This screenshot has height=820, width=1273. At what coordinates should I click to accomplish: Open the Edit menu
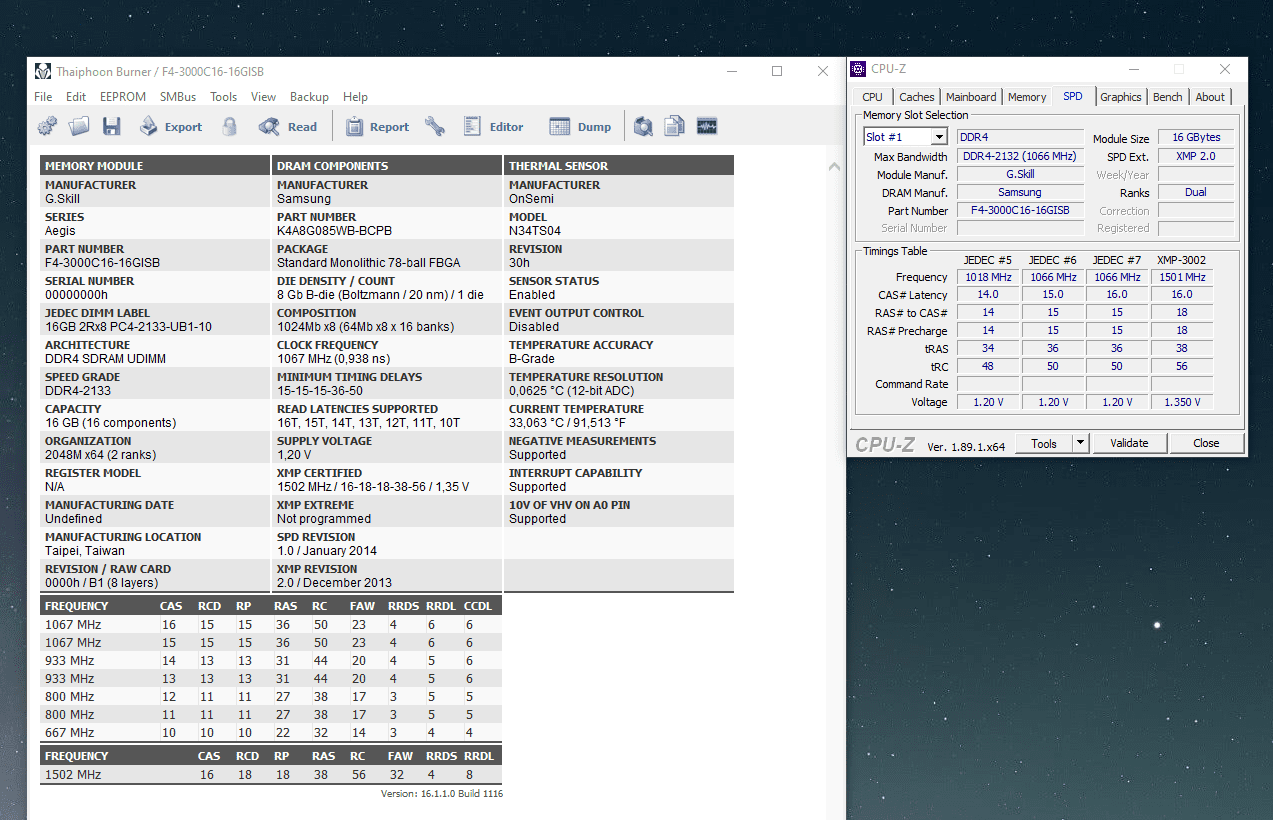click(76, 97)
